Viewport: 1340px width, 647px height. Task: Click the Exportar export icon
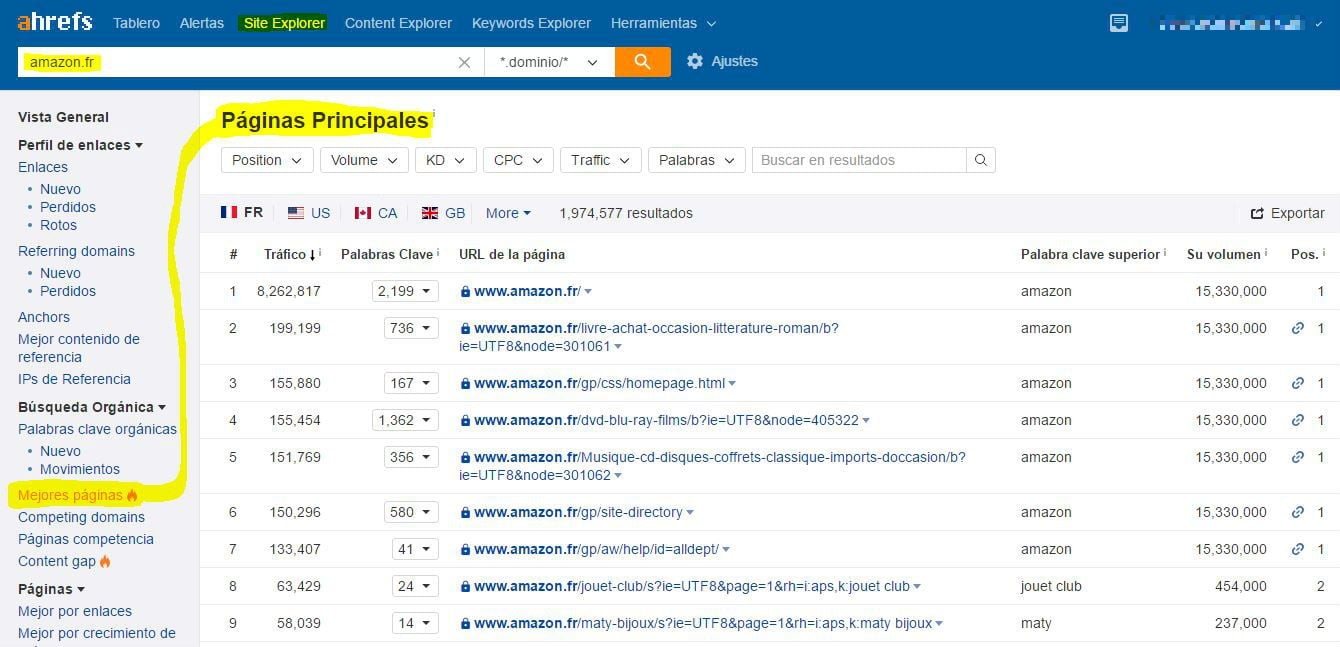pyautogui.click(x=1257, y=213)
